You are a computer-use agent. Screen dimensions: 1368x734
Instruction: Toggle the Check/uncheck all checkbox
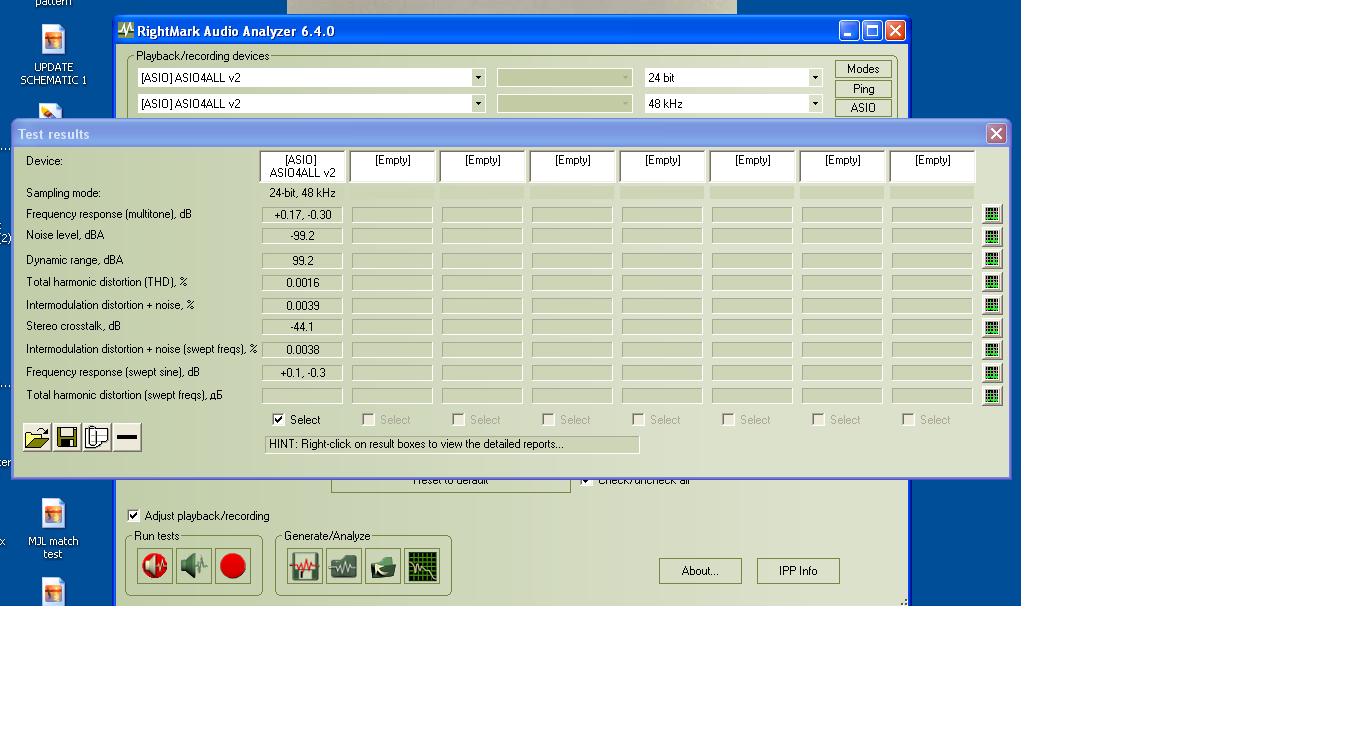pos(587,481)
